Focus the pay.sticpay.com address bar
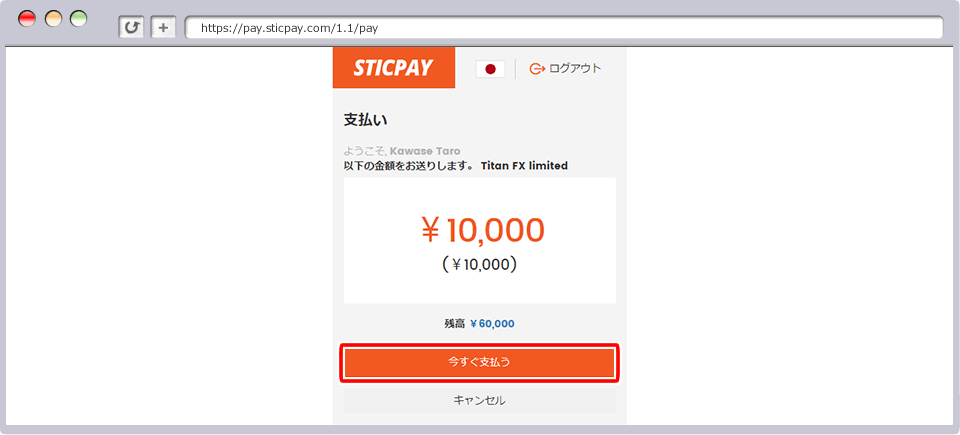960x435 pixels. pyautogui.click(x=564, y=28)
